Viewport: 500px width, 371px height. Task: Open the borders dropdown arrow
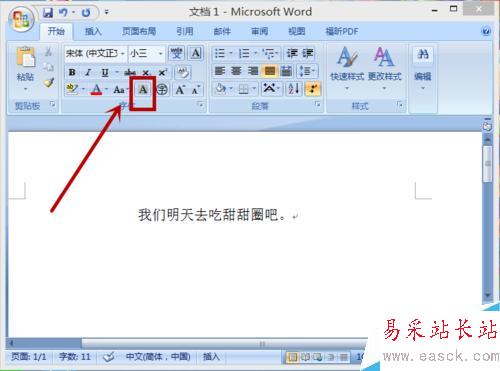pos(254,89)
